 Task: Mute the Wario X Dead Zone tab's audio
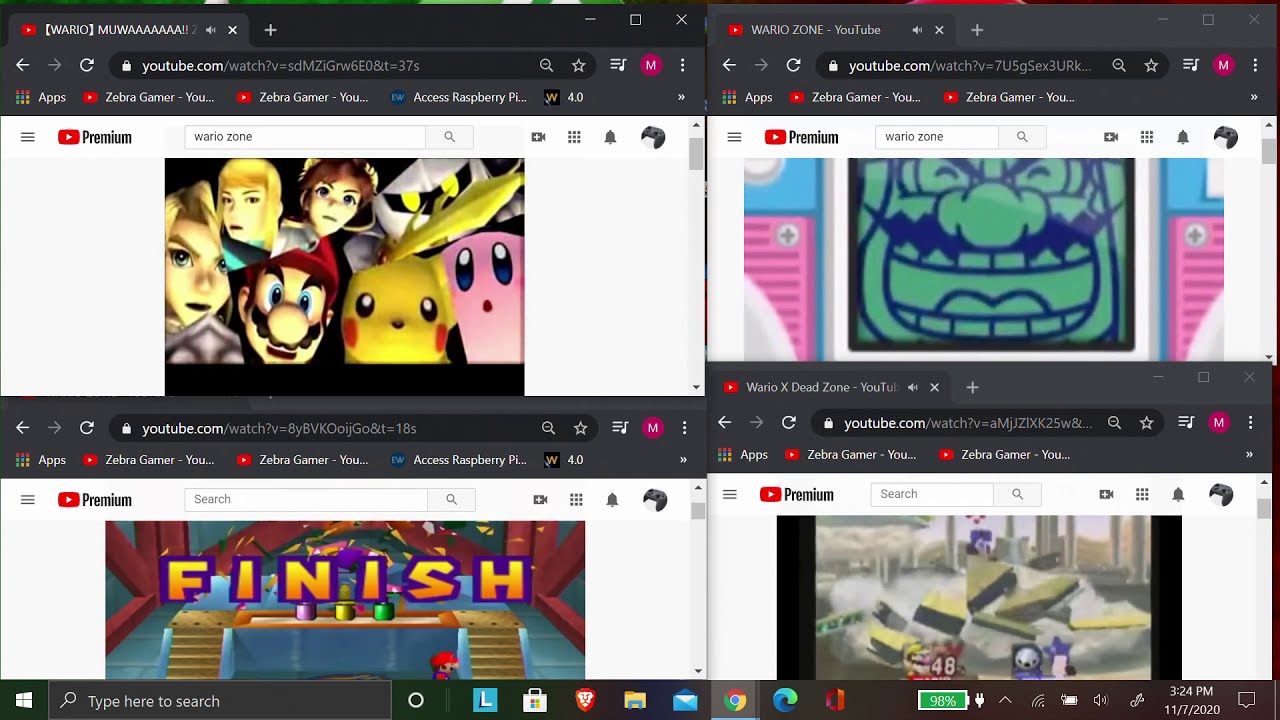pyautogui.click(x=912, y=387)
